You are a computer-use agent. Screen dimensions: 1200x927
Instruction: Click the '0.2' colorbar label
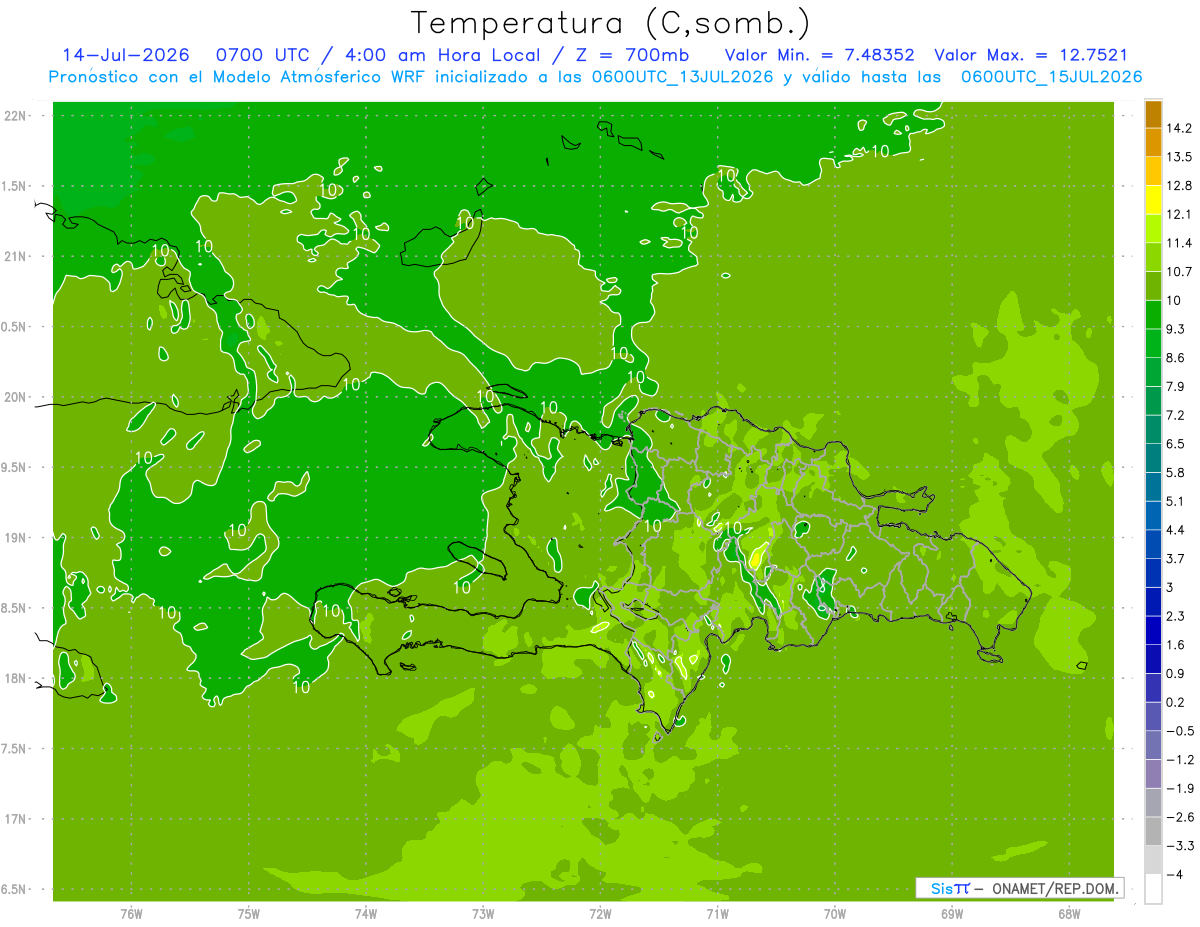click(x=1176, y=702)
